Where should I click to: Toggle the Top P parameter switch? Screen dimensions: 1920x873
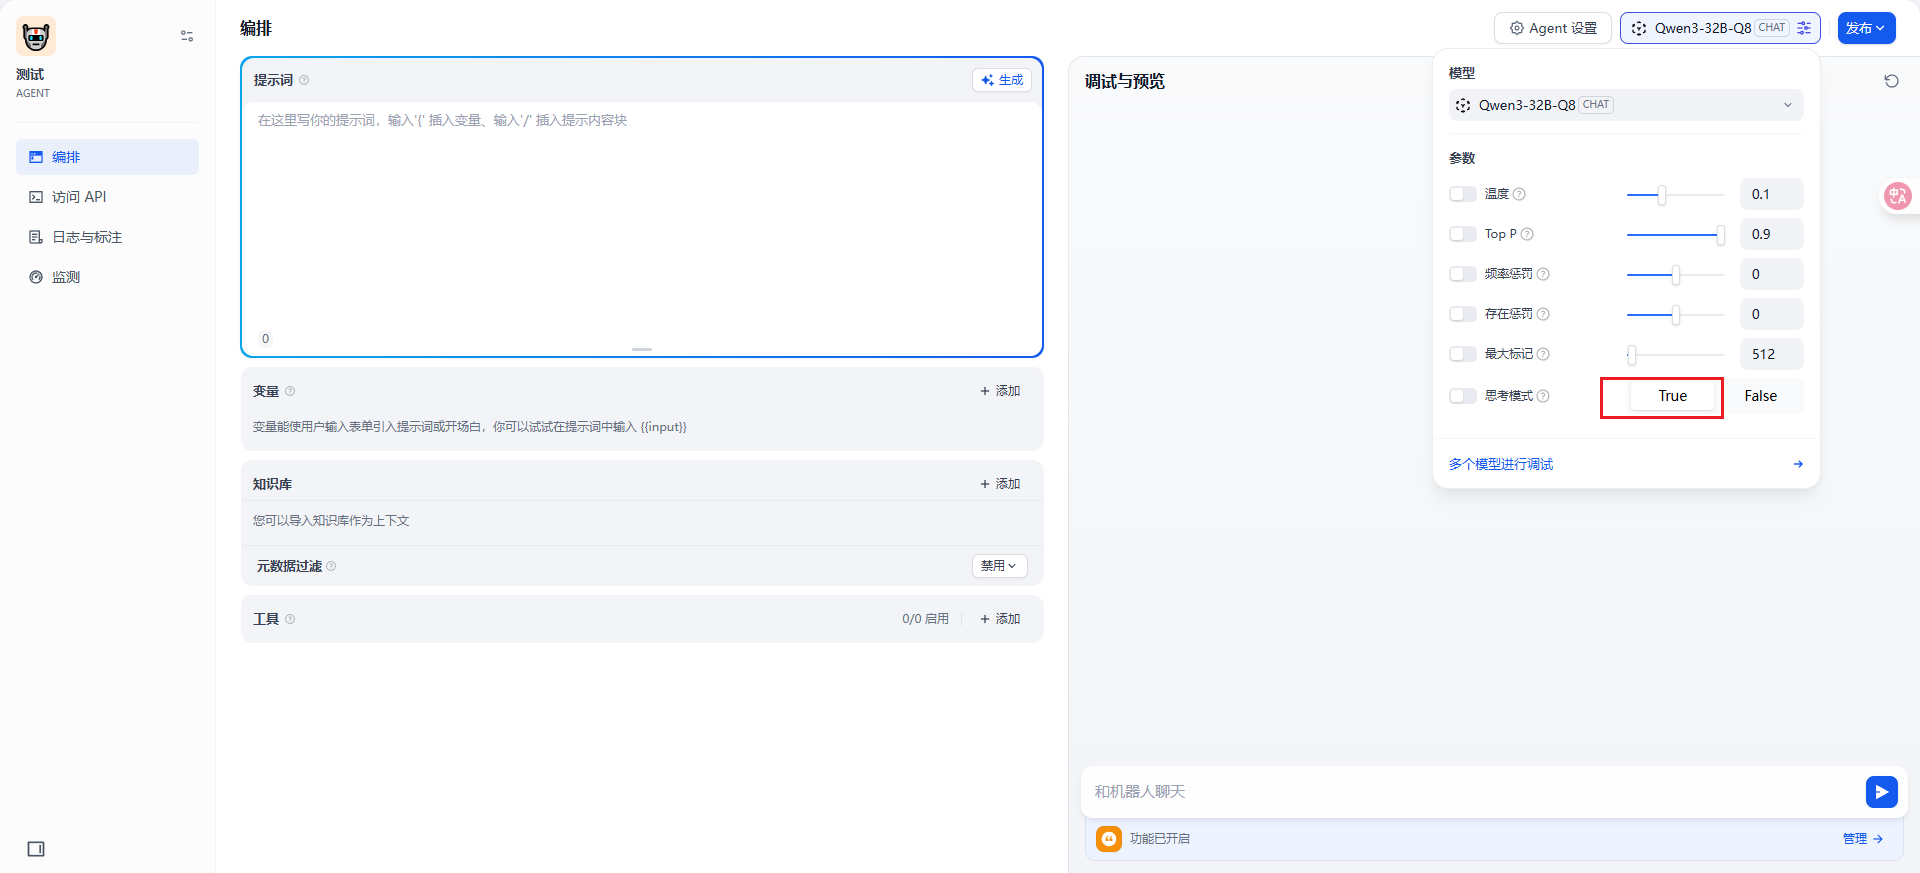[x=1462, y=234]
